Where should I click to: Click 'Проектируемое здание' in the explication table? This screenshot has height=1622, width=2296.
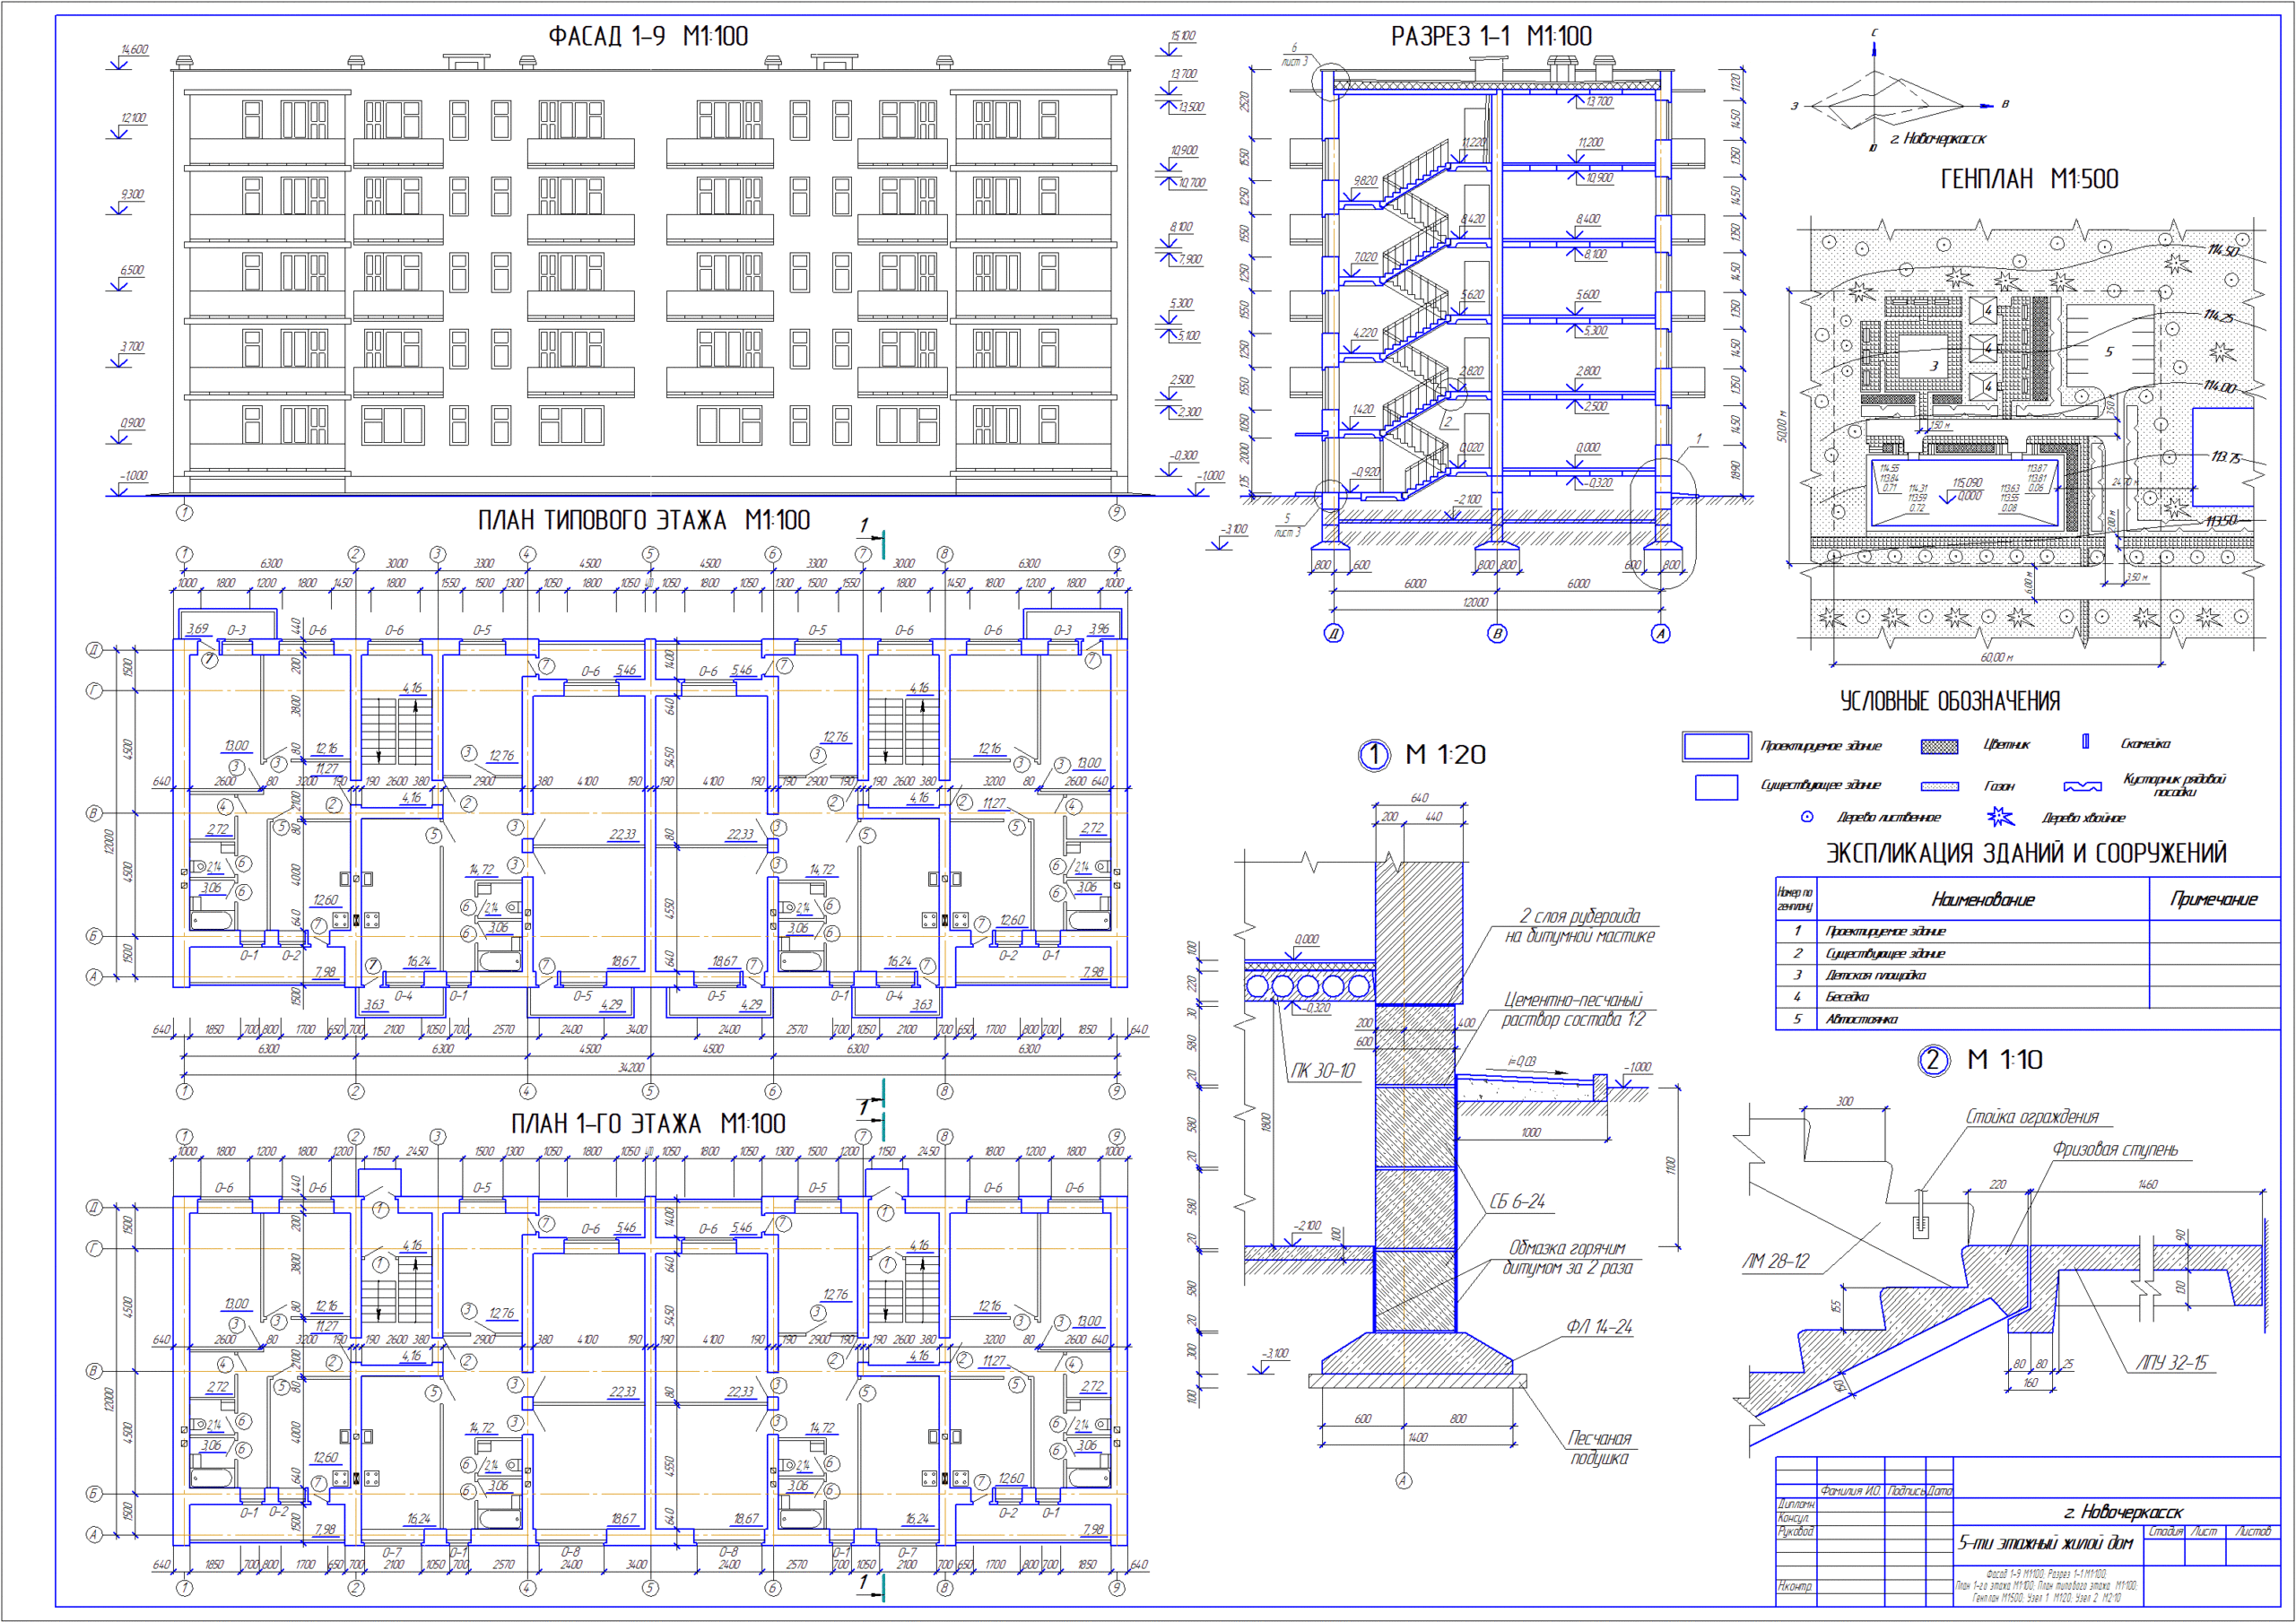pos(1885,931)
